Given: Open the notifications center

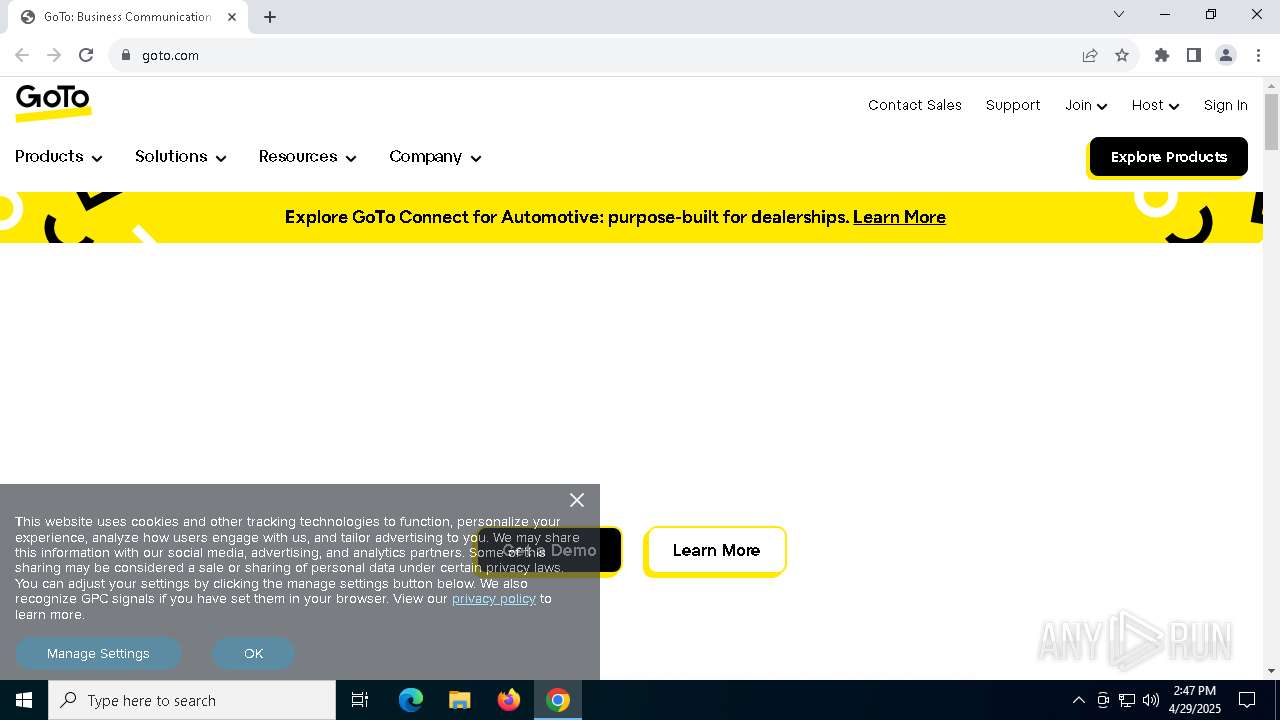Looking at the screenshot, I should pyautogui.click(x=1247, y=700).
